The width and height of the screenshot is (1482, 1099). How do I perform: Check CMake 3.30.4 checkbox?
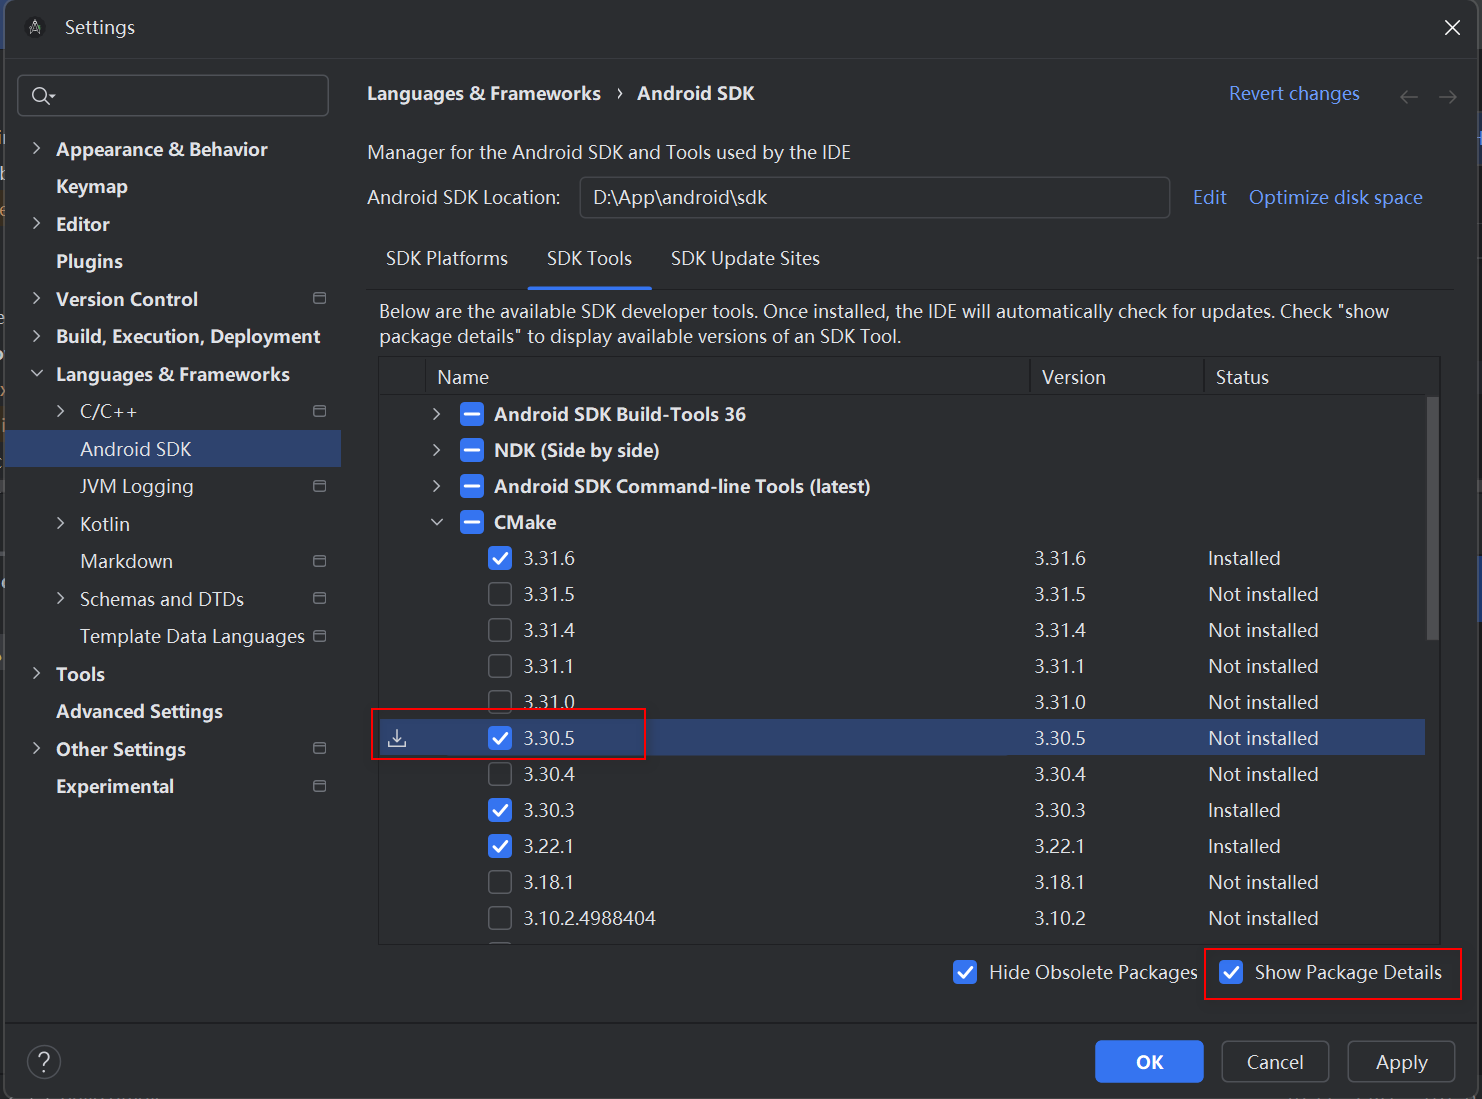click(500, 774)
